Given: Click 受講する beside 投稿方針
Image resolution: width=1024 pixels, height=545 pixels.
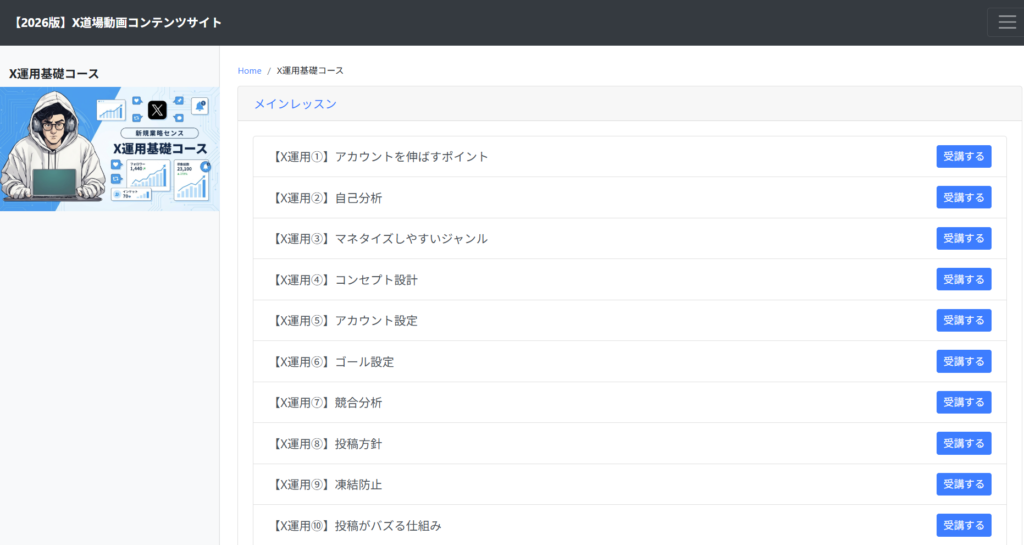Looking at the screenshot, I should click(963, 443).
